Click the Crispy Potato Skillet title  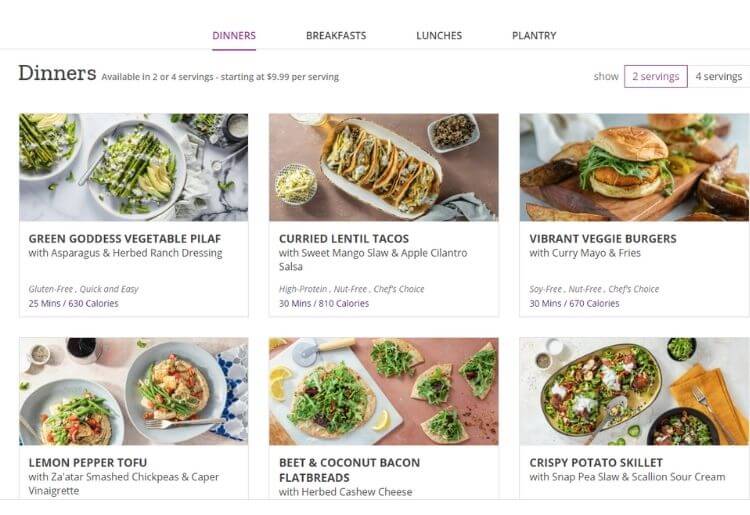point(596,463)
